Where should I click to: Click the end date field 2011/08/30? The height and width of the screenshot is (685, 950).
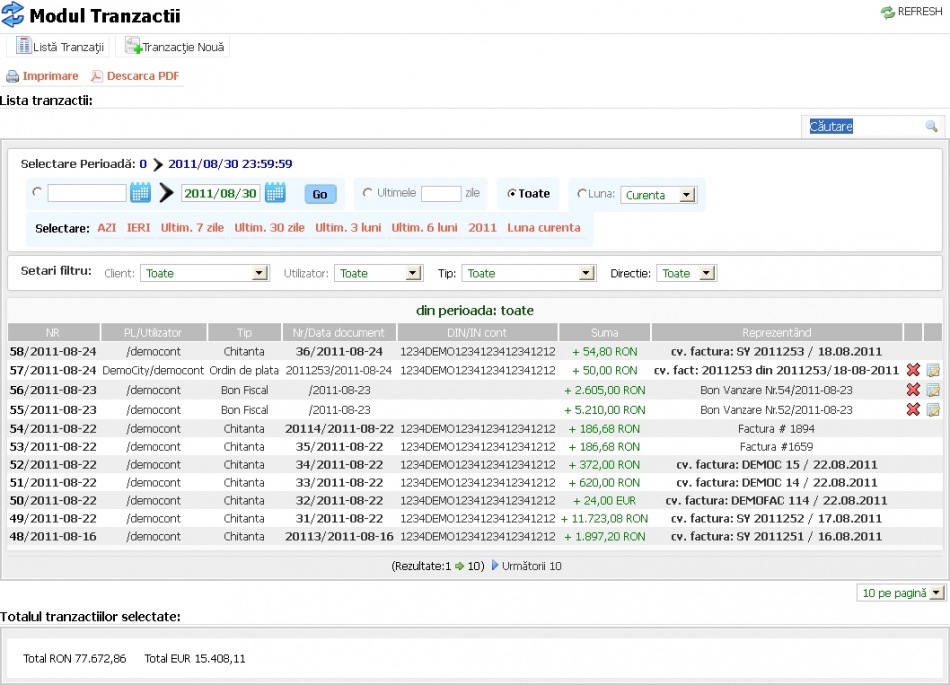(221, 193)
